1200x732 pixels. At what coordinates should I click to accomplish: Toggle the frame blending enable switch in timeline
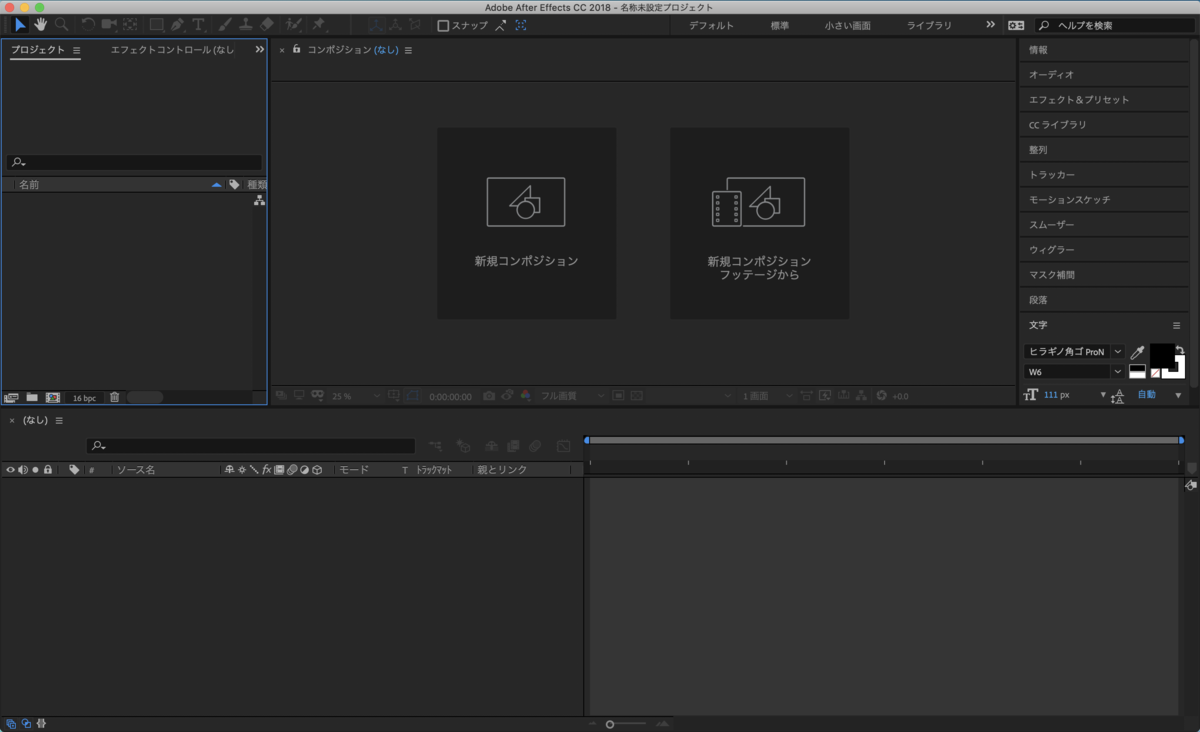point(513,446)
